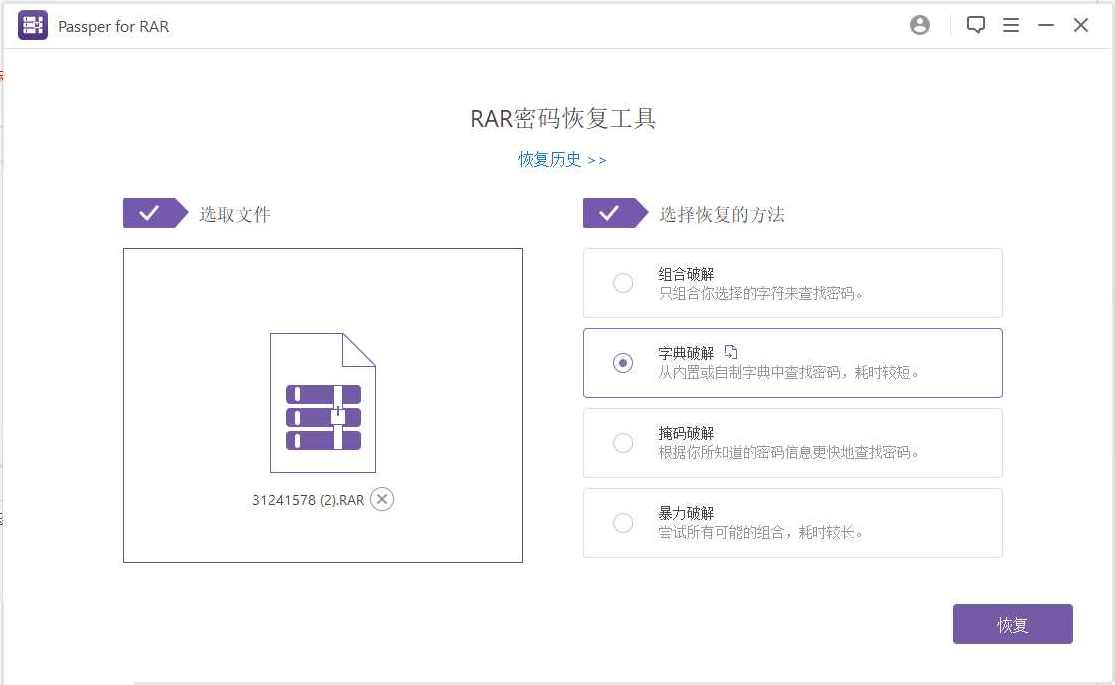Select the 组合破解 method card
Viewport: 1115px width, 685px height.
(x=792, y=283)
